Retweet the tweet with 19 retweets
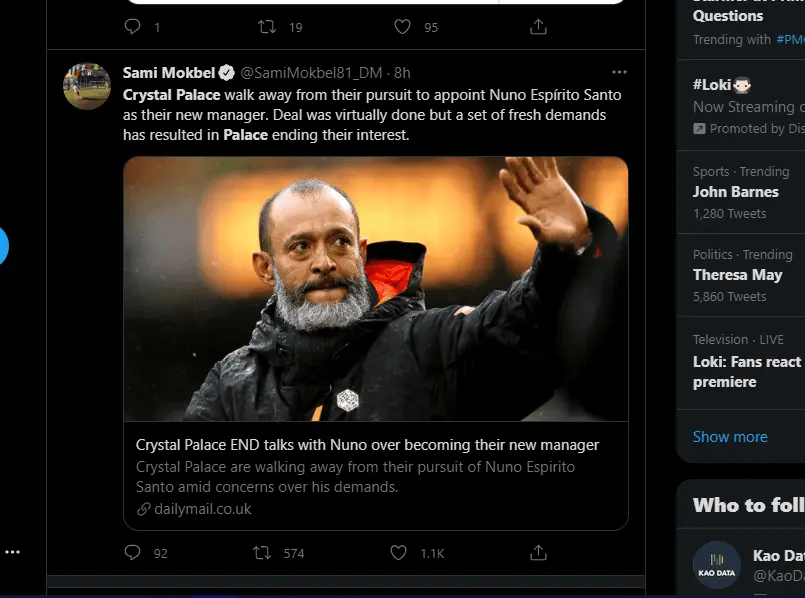Image resolution: width=805 pixels, height=598 pixels. click(x=267, y=27)
